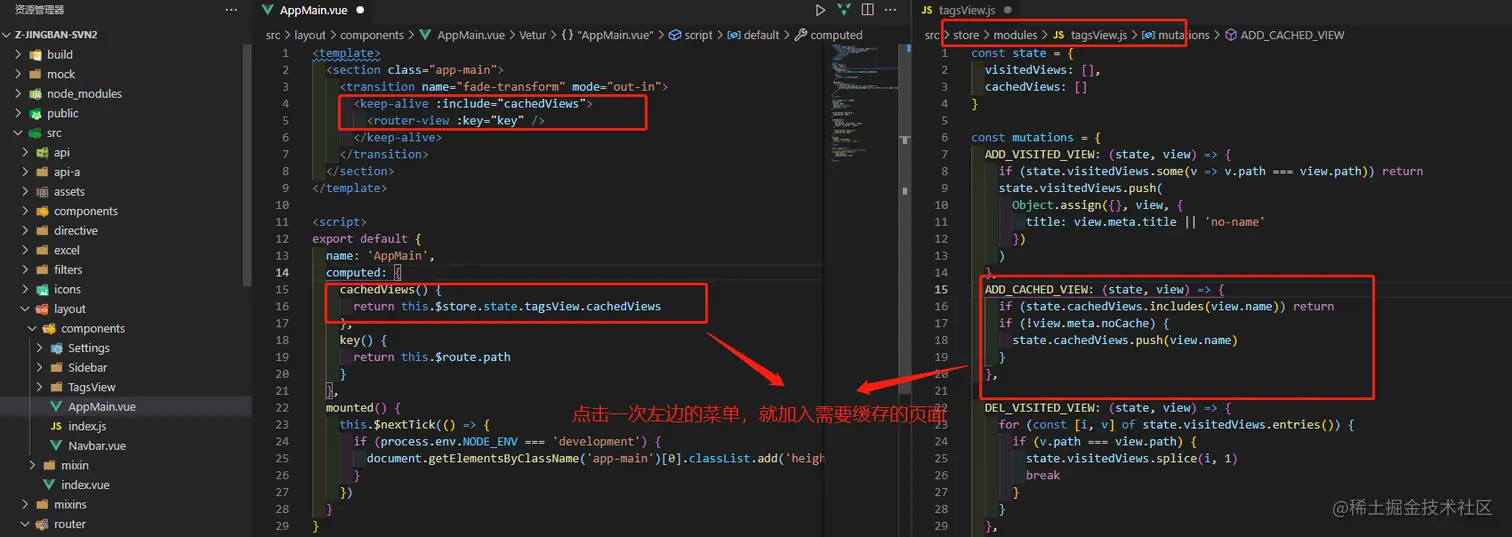
Task: Open the AppMain editor more actions ellipsis
Action: [890, 10]
